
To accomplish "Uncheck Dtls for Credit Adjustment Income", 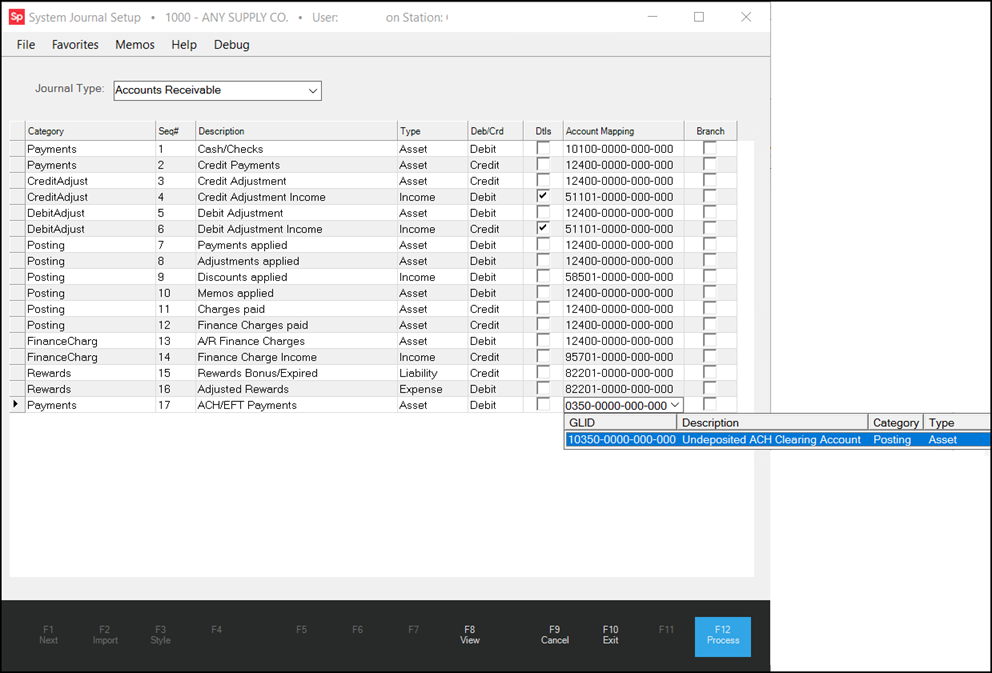I will coord(543,197).
